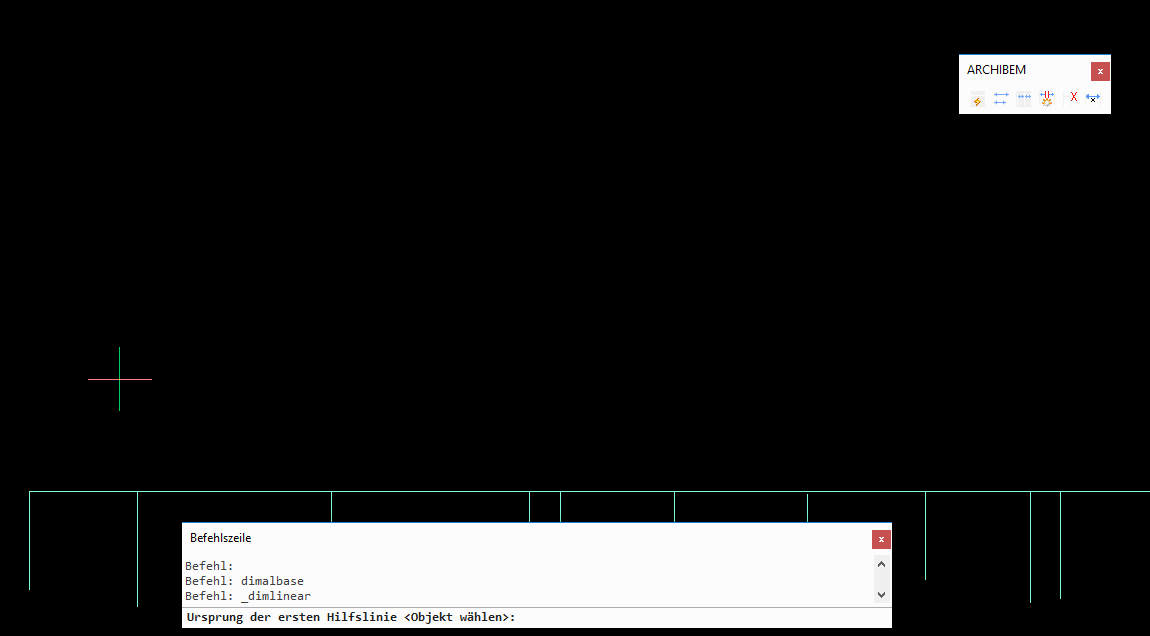Image resolution: width=1150 pixels, height=636 pixels.
Task: Click the center of the crosshair cursor
Action: pyautogui.click(x=119, y=379)
